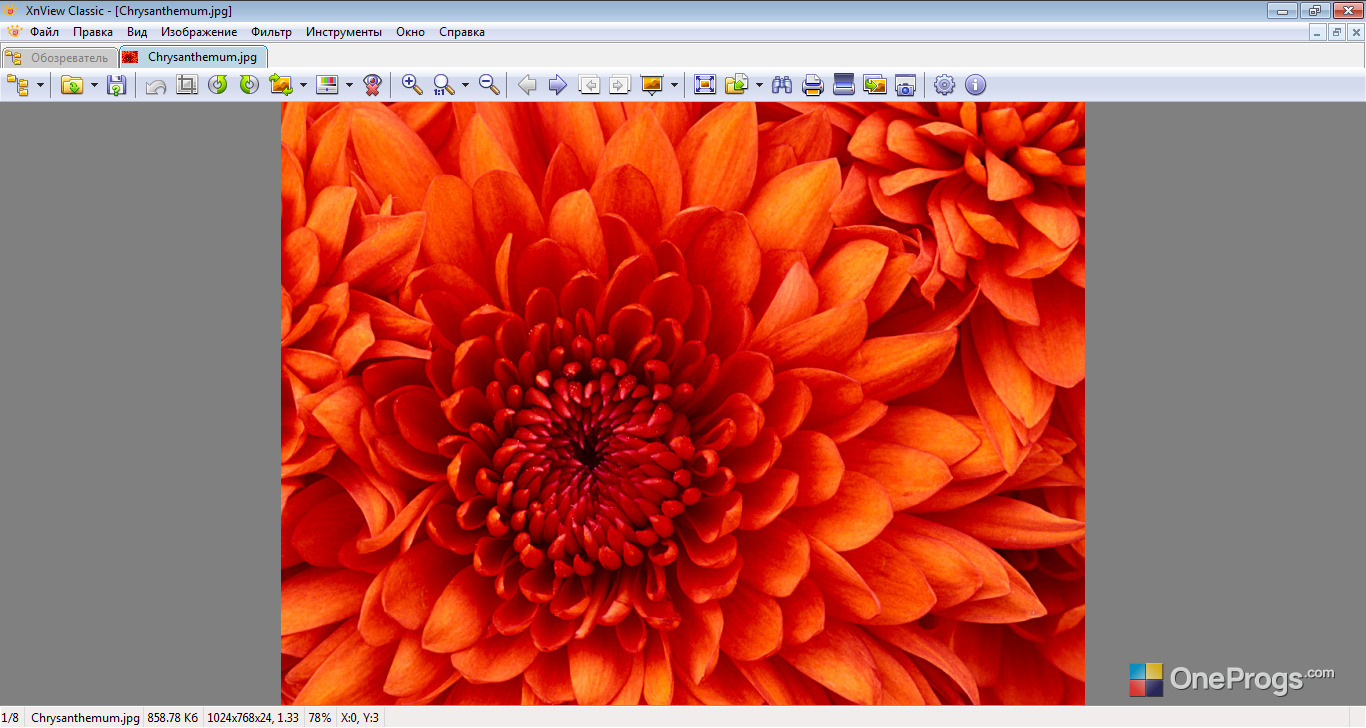
Task: Minimize the inner document window
Action: click(x=1317, y=32)
